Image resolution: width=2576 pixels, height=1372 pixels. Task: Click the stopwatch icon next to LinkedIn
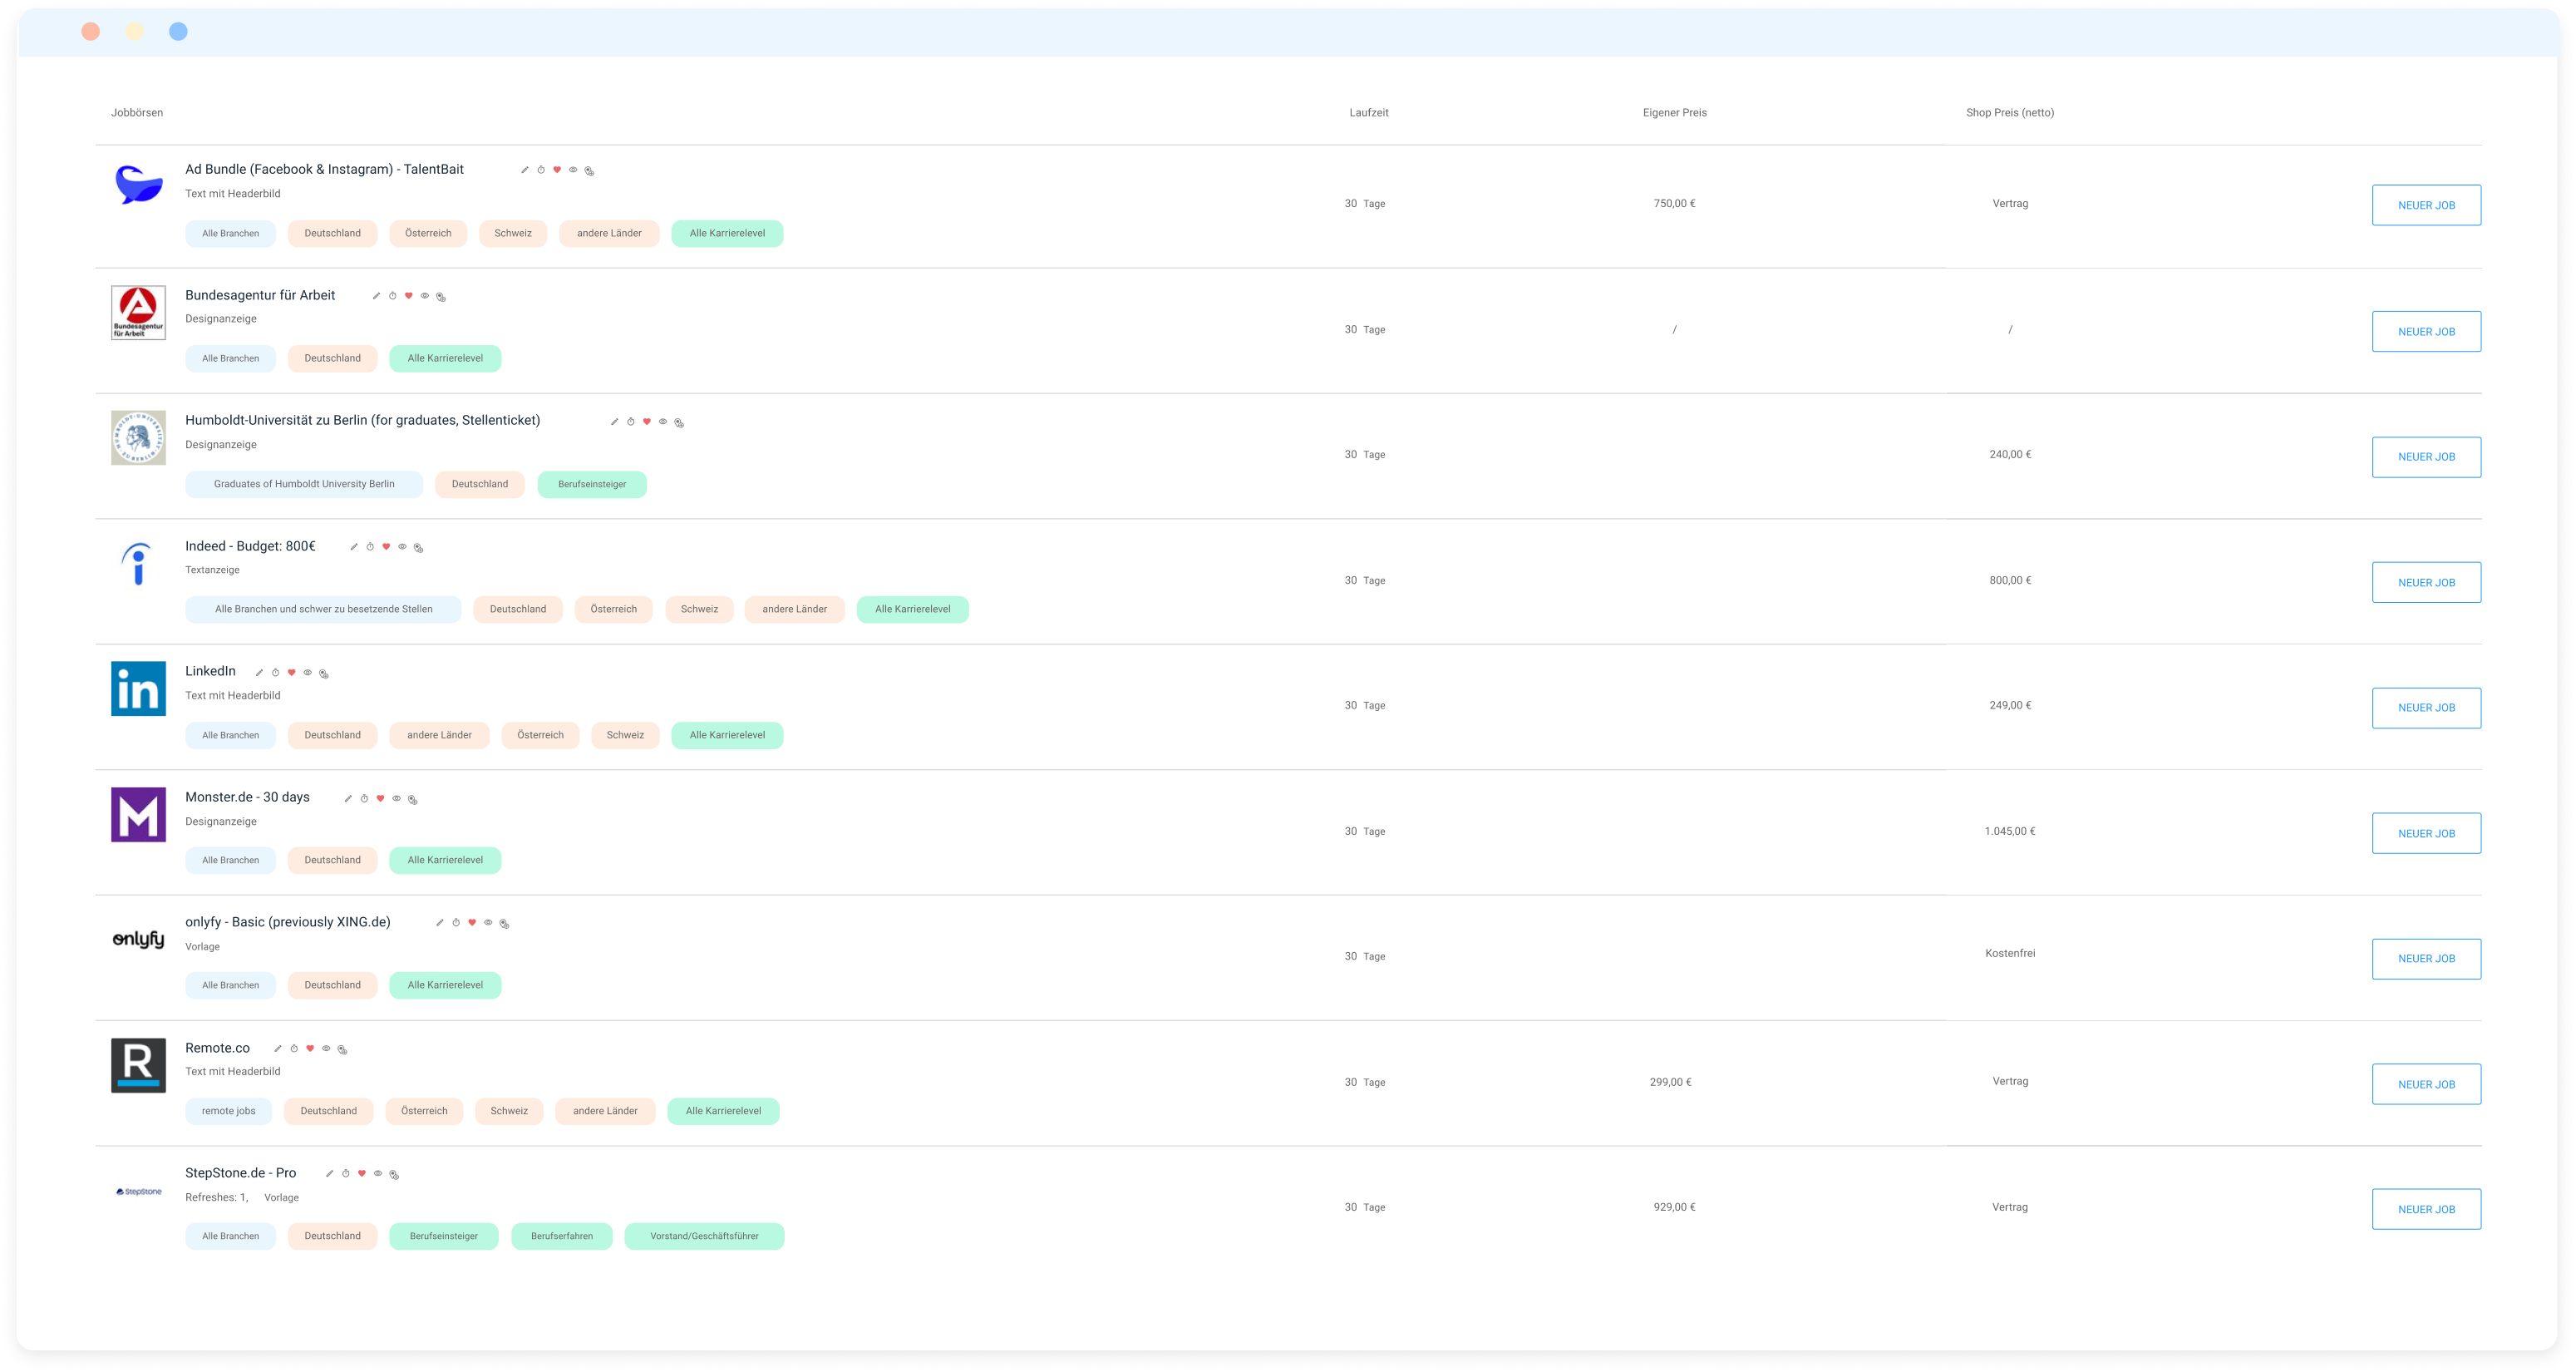pos(276,673)
